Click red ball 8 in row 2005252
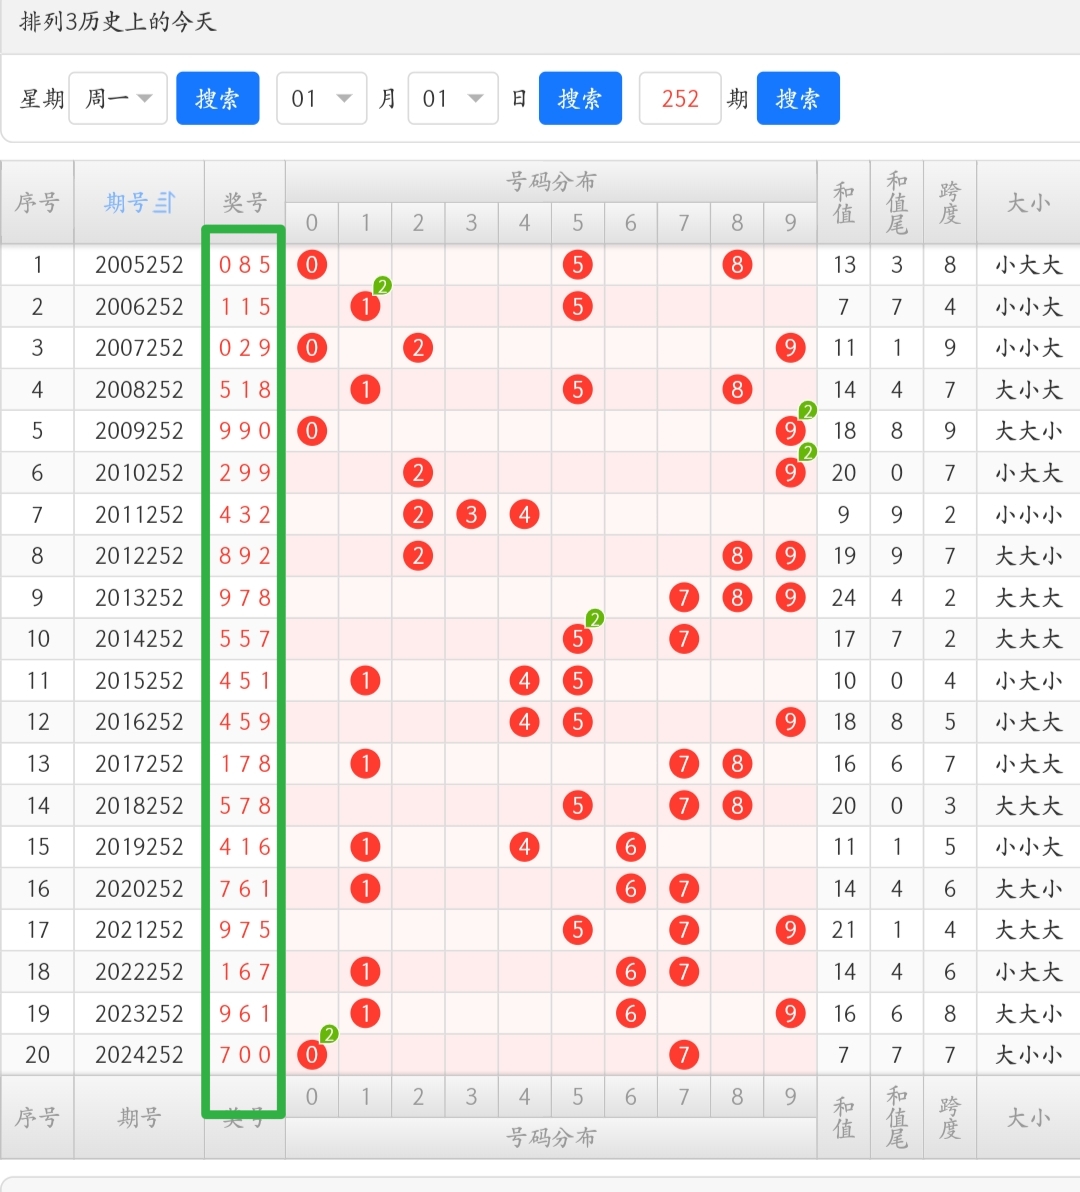Viewport: 1080px width, 1192px height. pyautogui.click(x=737, y=265)
